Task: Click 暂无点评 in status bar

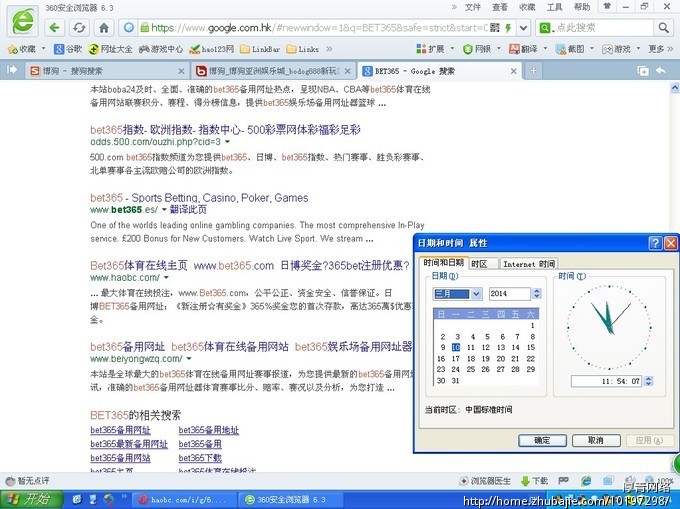Action: click(27, 481)
